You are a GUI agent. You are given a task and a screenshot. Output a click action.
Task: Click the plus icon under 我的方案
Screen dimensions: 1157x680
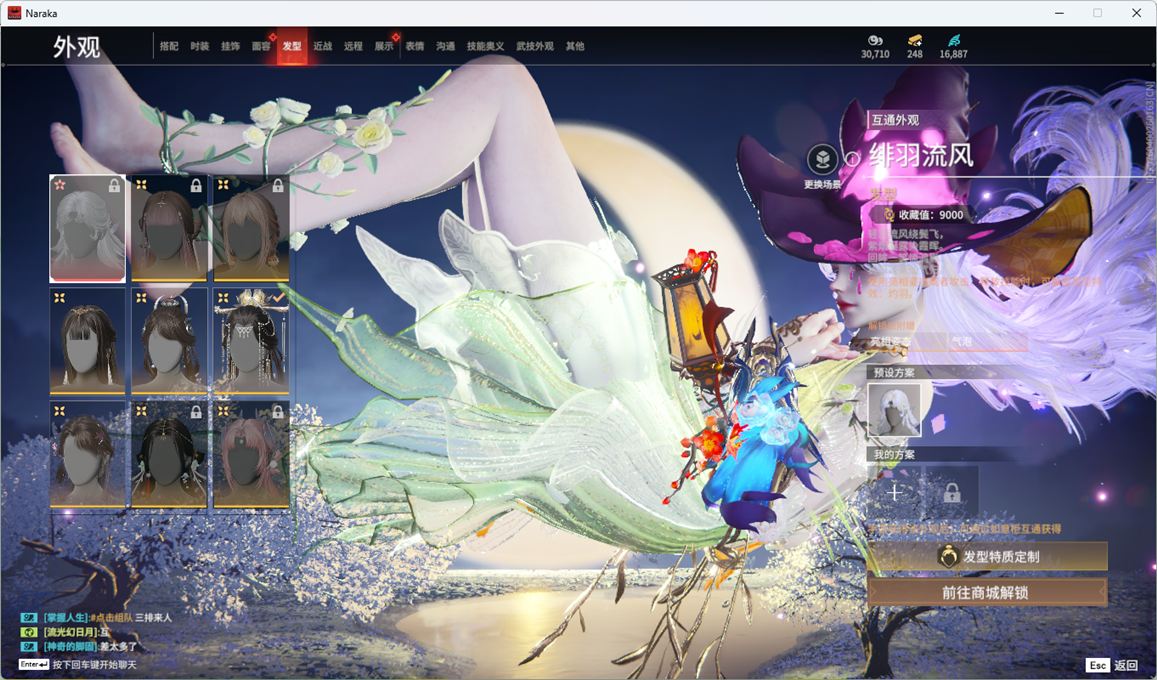click(x=895, y=491)
